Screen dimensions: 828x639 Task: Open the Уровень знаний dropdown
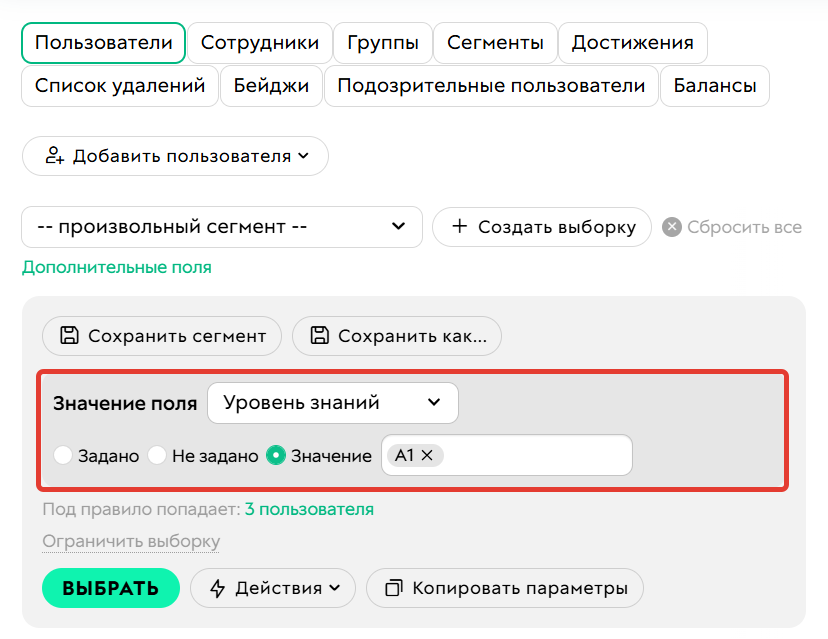tap(333, 402)
